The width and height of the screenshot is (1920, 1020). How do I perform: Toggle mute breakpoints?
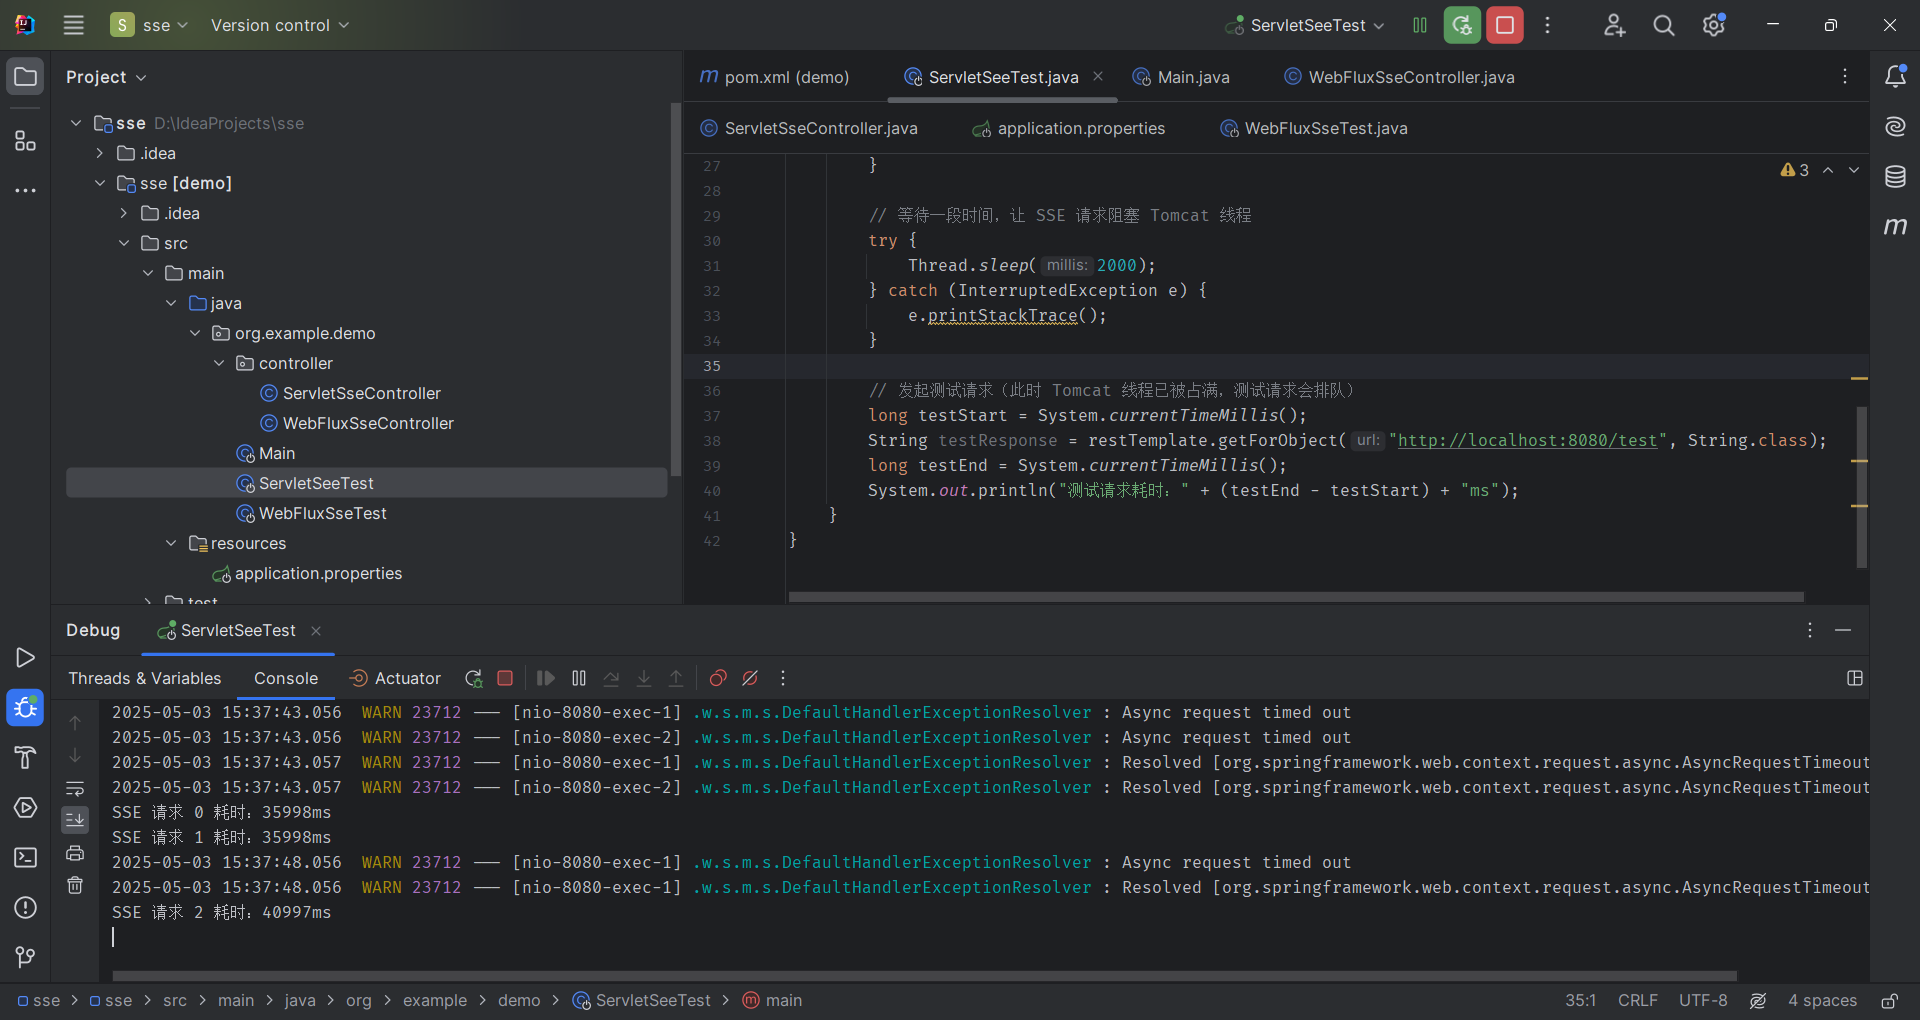(750, 678)
